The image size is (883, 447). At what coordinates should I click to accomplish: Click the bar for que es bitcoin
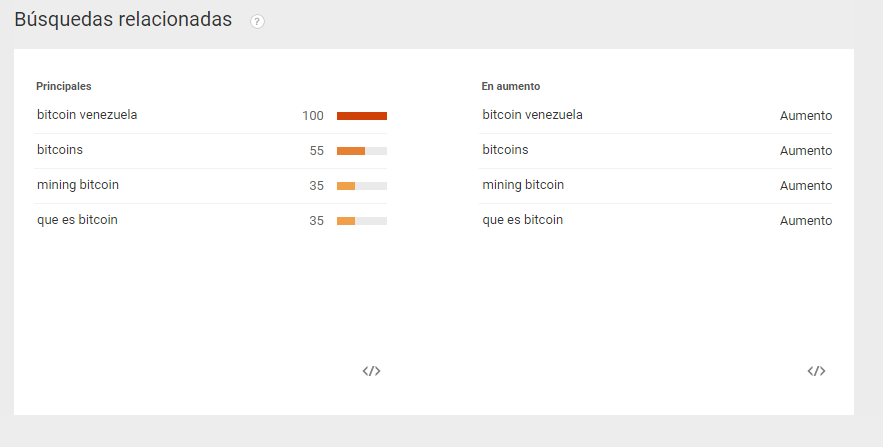pos(346,221)
